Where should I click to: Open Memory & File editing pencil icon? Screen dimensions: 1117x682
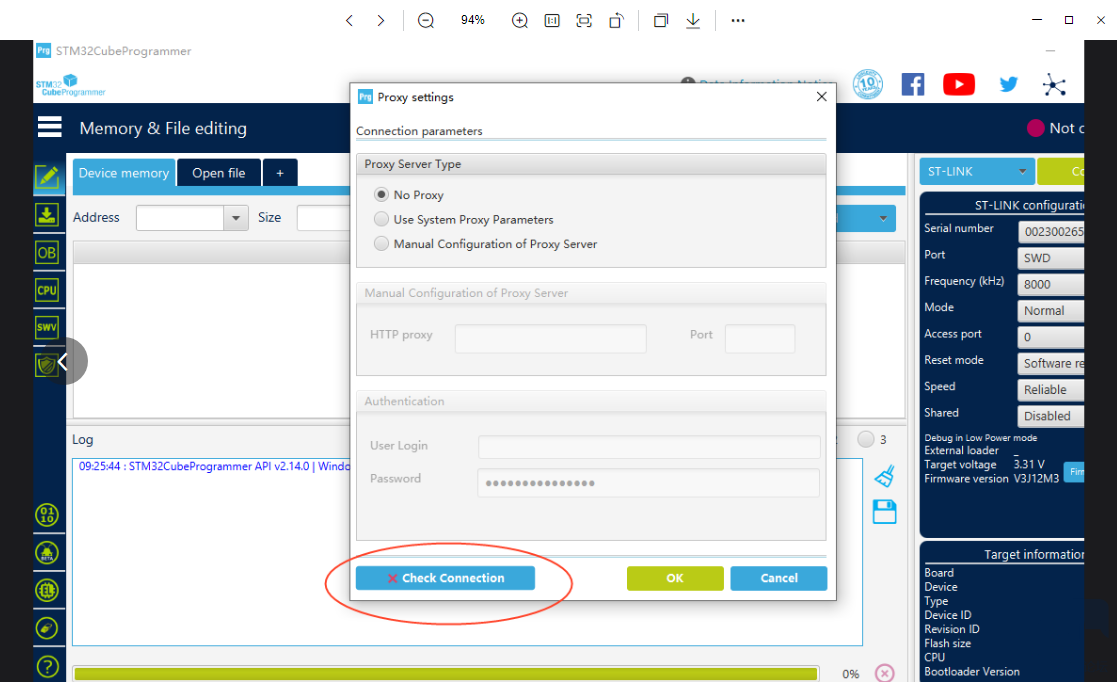(x=48, y=177)
